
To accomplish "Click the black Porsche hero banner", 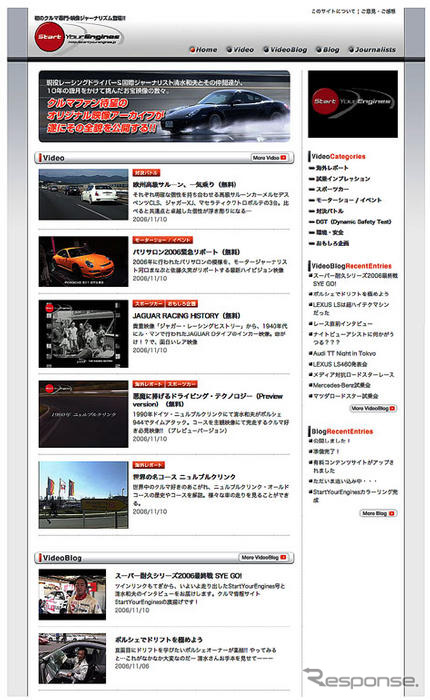I will (164, 106).
